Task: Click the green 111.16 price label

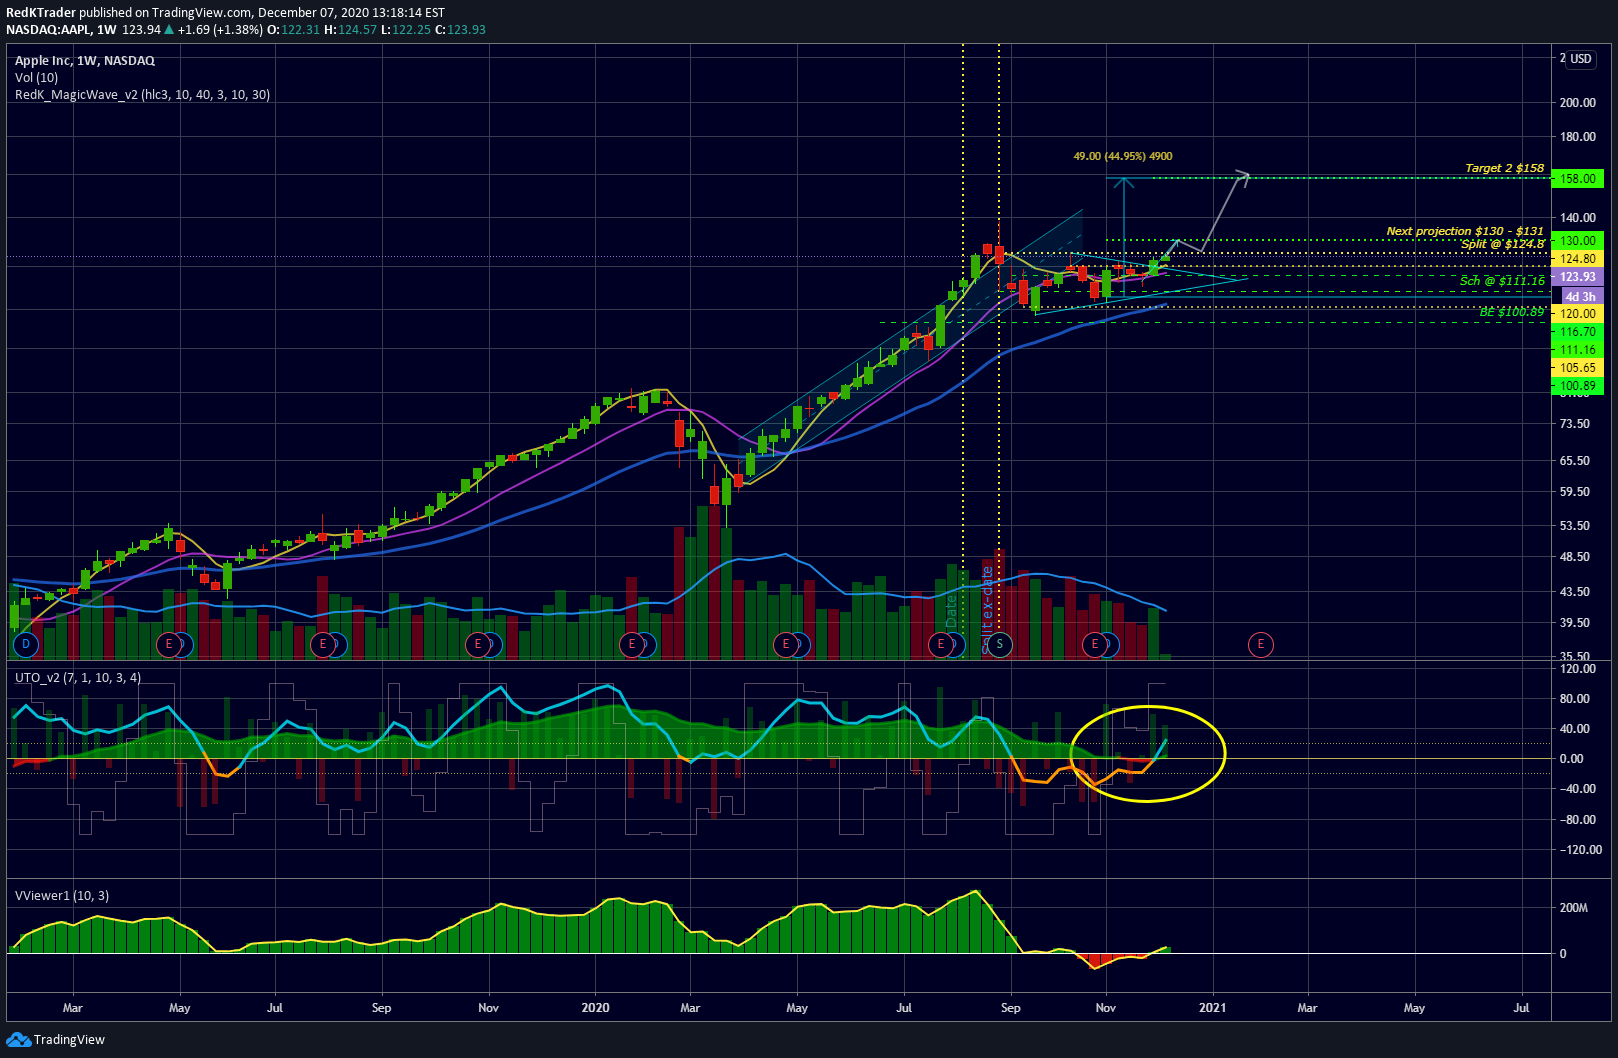Action: 1577,350
